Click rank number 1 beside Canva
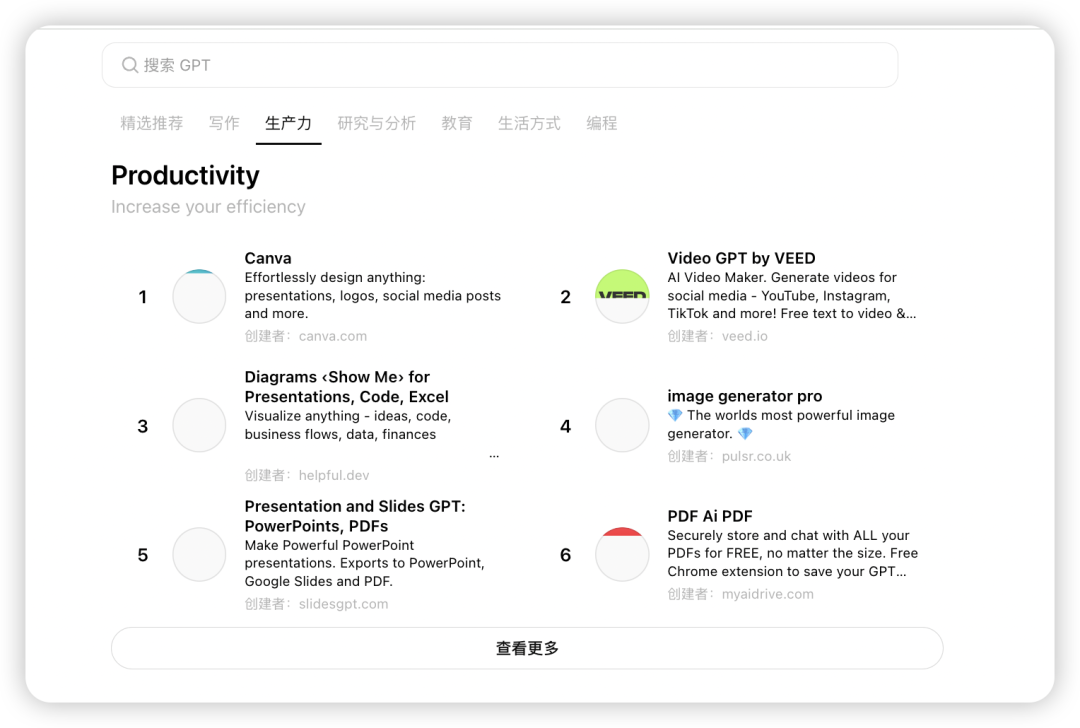1080x728 pixels. point(143,297)
